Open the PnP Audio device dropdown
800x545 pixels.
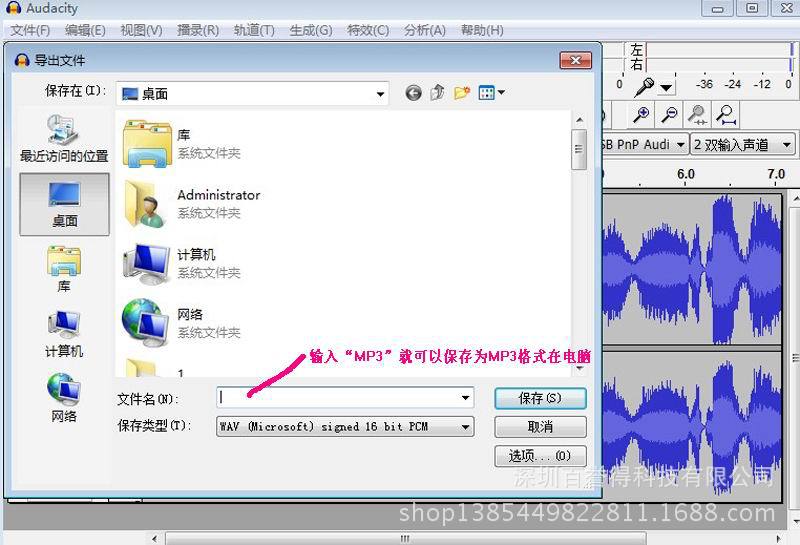pyautogui.click(x=644, y=145)
